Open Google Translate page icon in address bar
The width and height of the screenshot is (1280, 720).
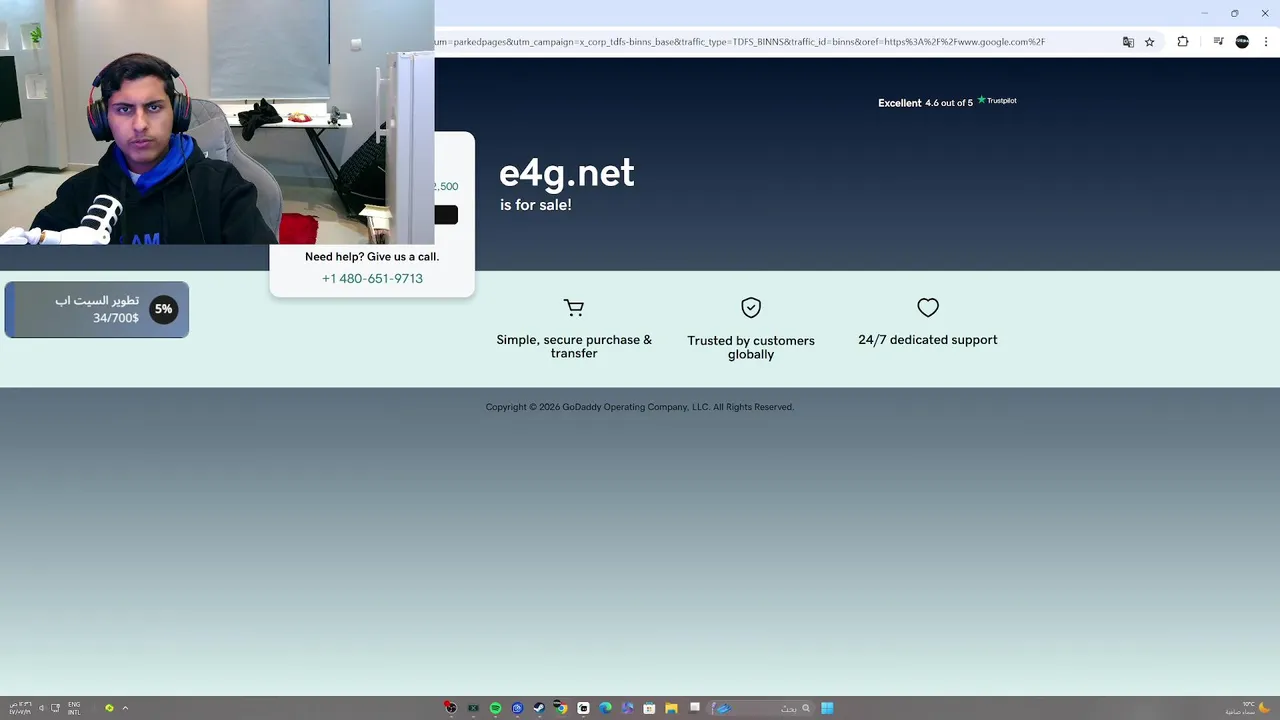click(x=1128, y=42)
